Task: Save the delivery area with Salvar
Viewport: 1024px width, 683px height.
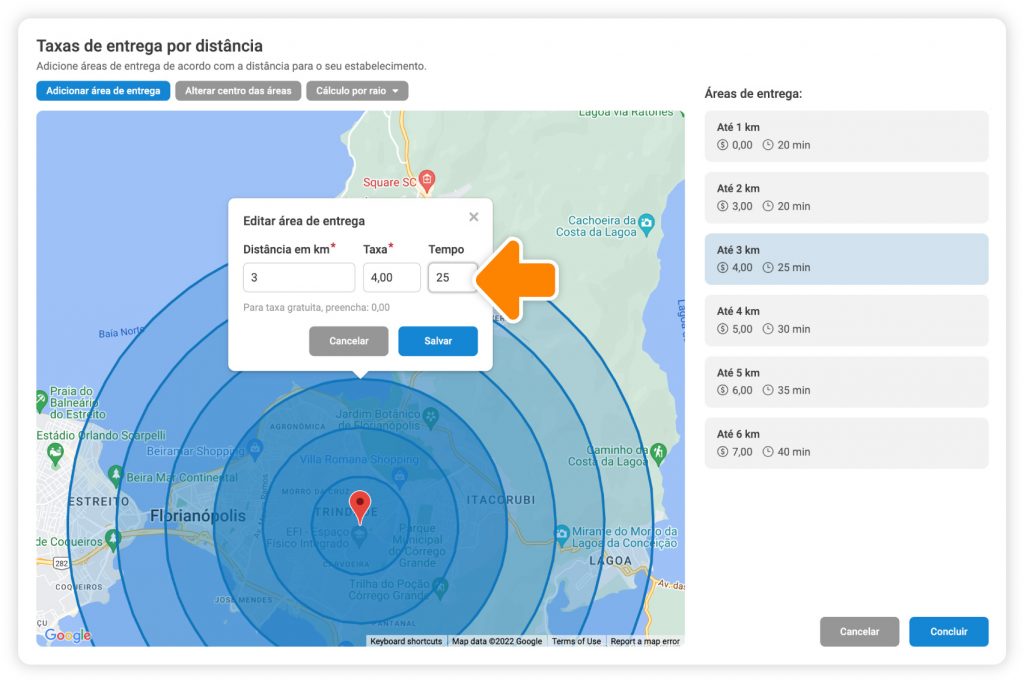Action: point(438,341)
